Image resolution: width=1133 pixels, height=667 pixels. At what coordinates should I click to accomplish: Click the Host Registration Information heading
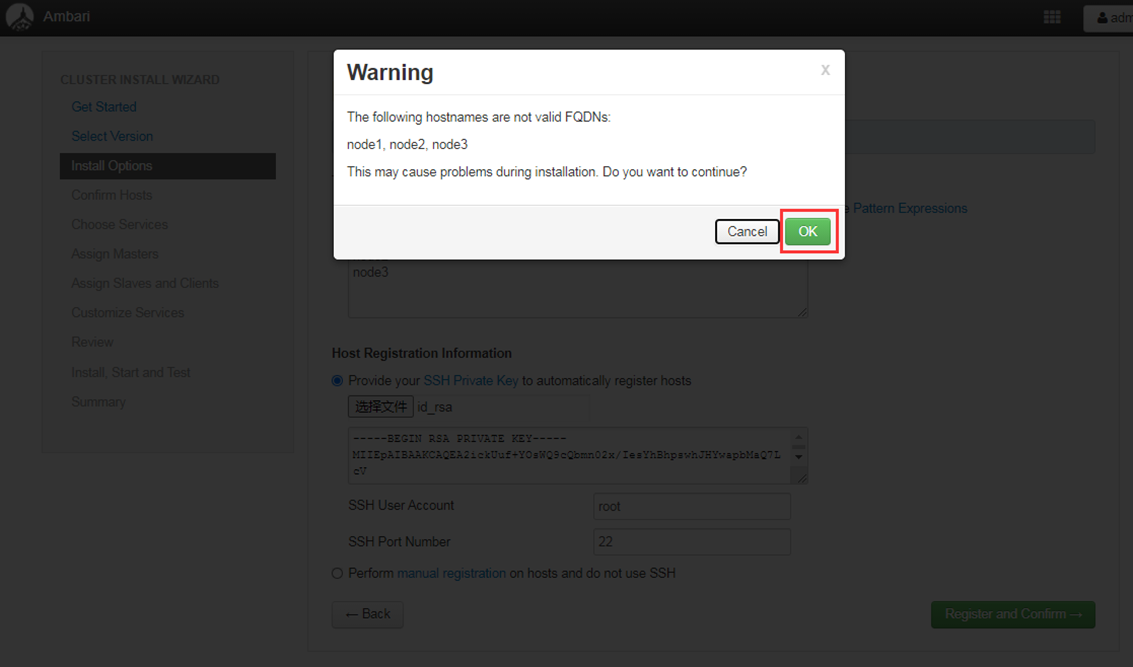click(421, 353)
